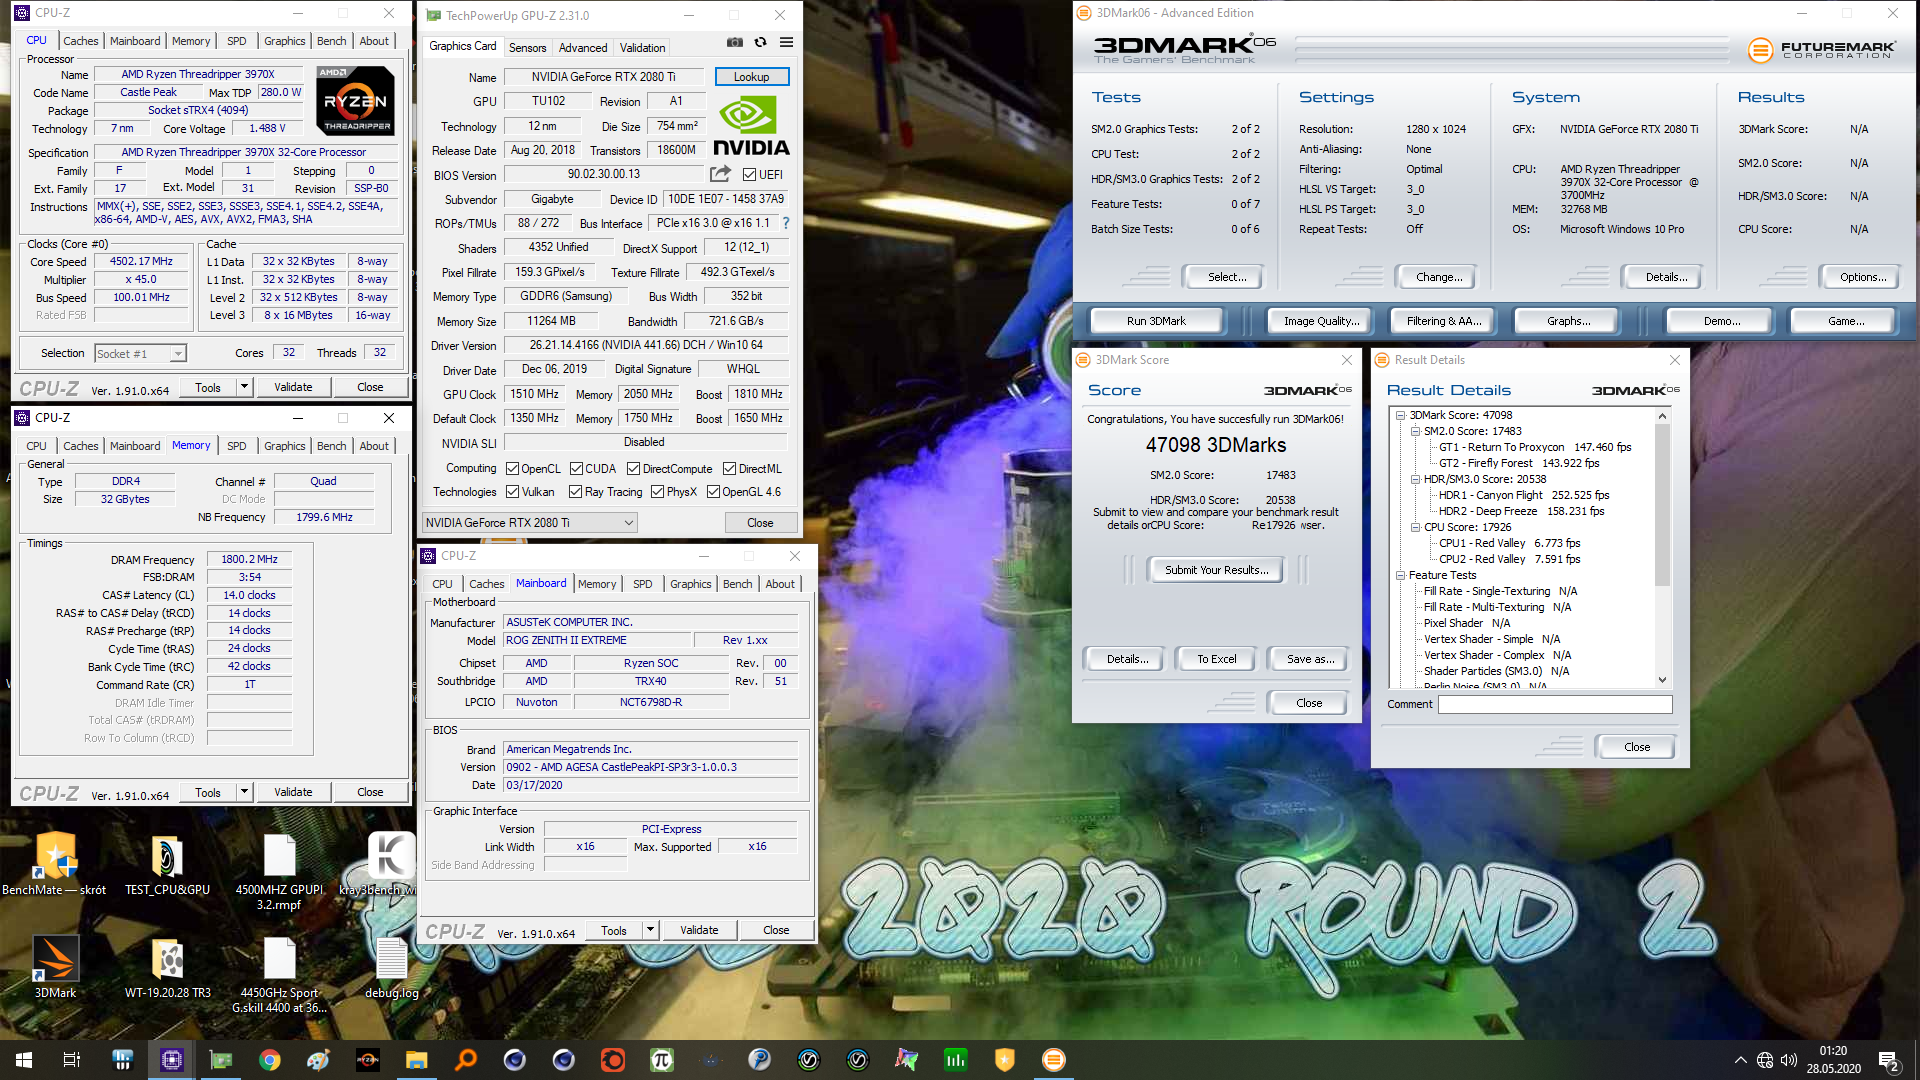Click the volume icon in system tray

click(x=1789, y=1060)
